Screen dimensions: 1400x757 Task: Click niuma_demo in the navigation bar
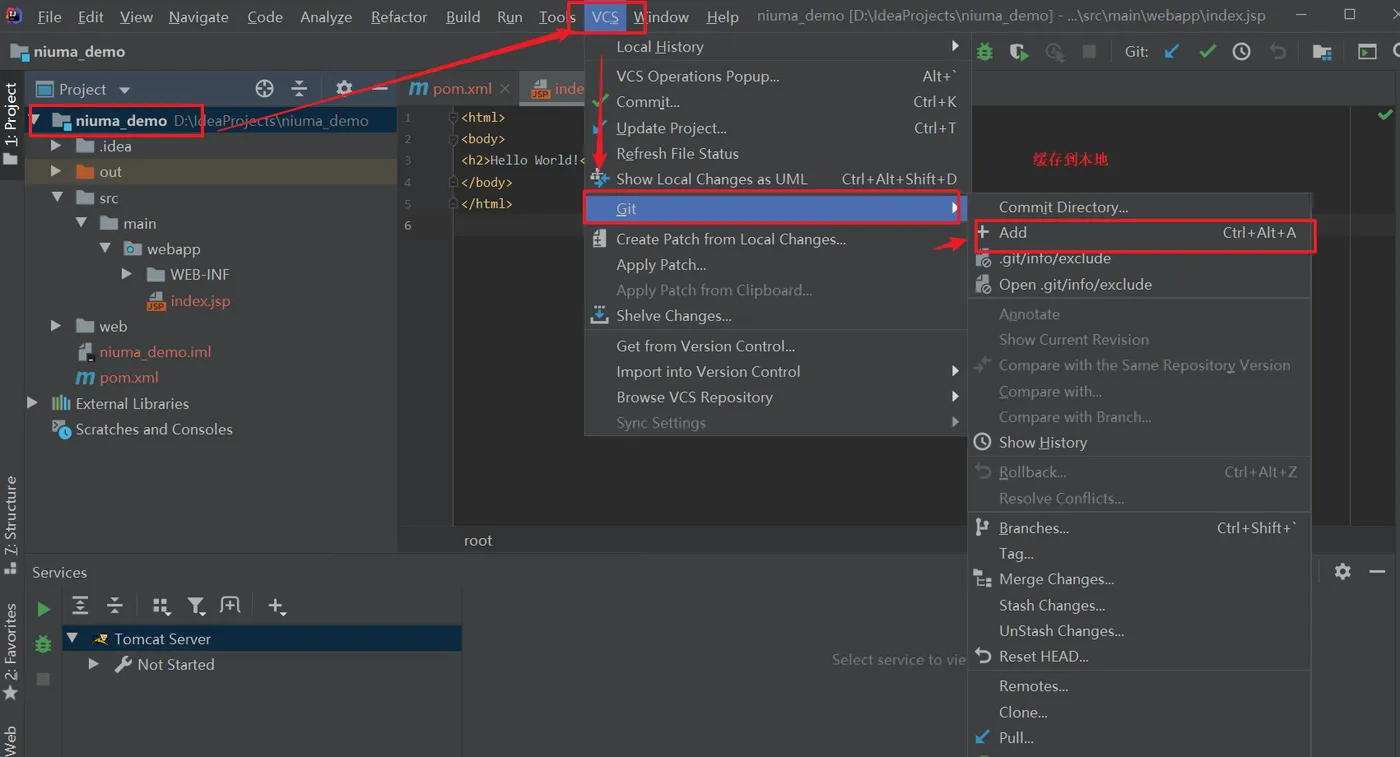[79, 52]
